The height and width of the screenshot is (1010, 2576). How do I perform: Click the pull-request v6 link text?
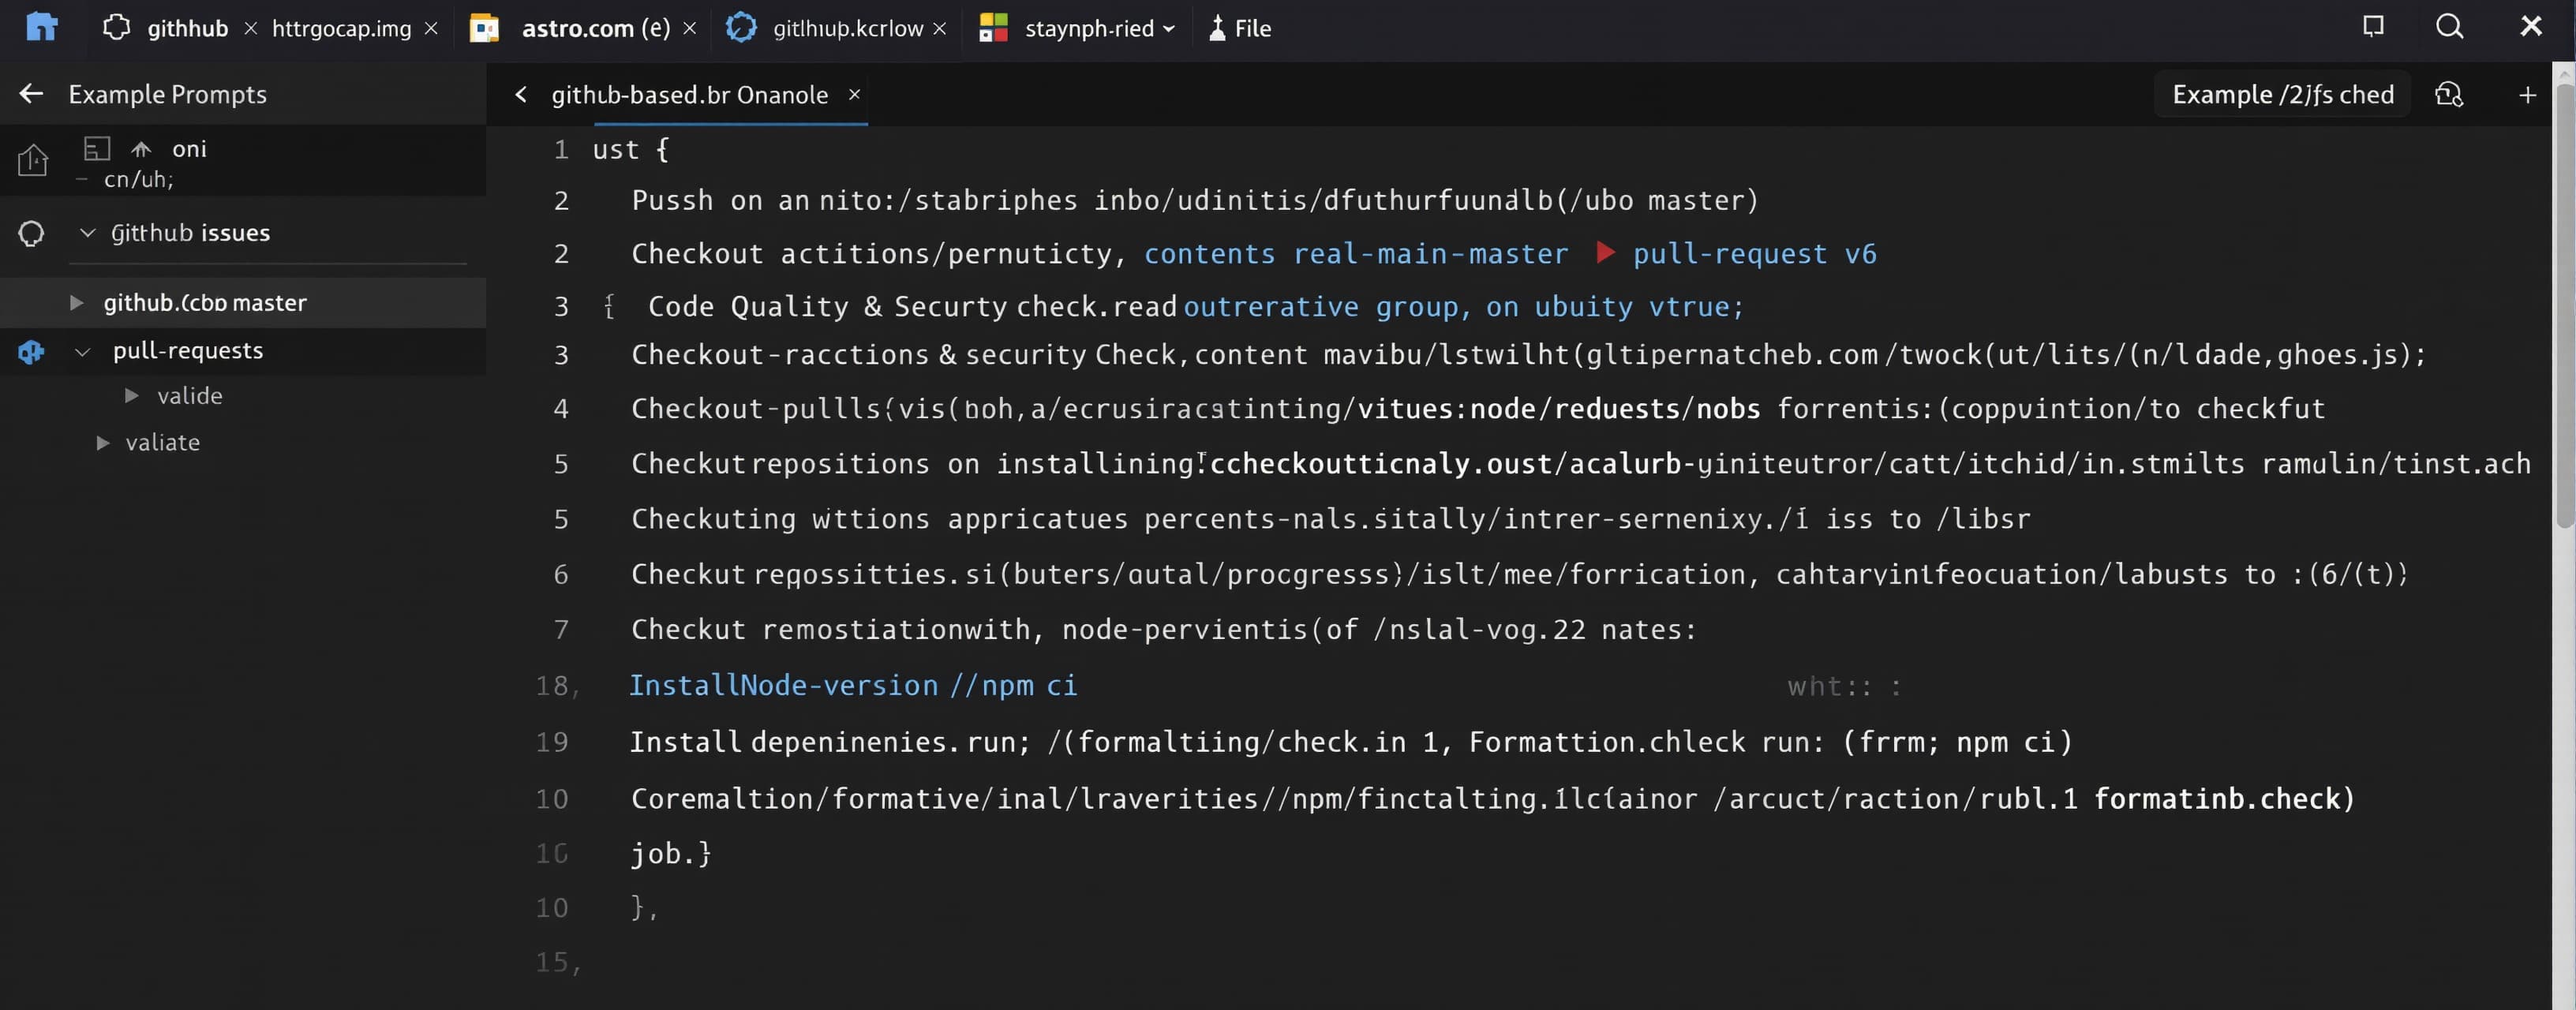coord(1754,254)
